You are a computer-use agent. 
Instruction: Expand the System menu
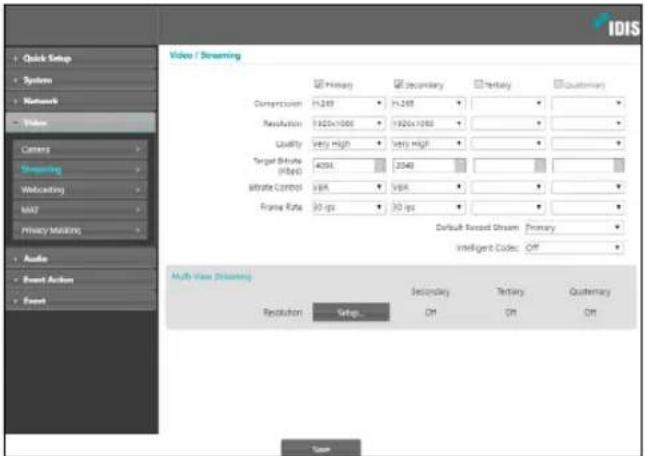pyautogui.click(x=81, y=80)
